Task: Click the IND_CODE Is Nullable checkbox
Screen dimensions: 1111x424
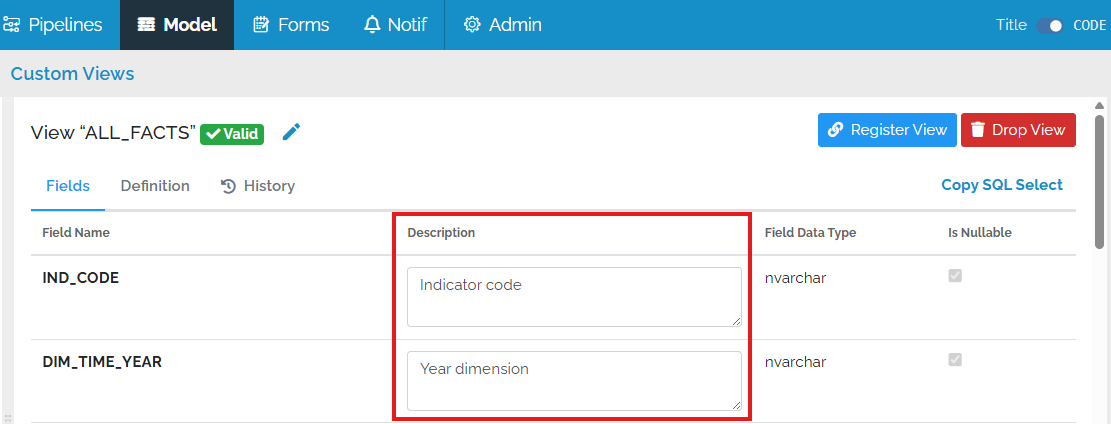Action: pyautogui.click(x=955, y=276)
